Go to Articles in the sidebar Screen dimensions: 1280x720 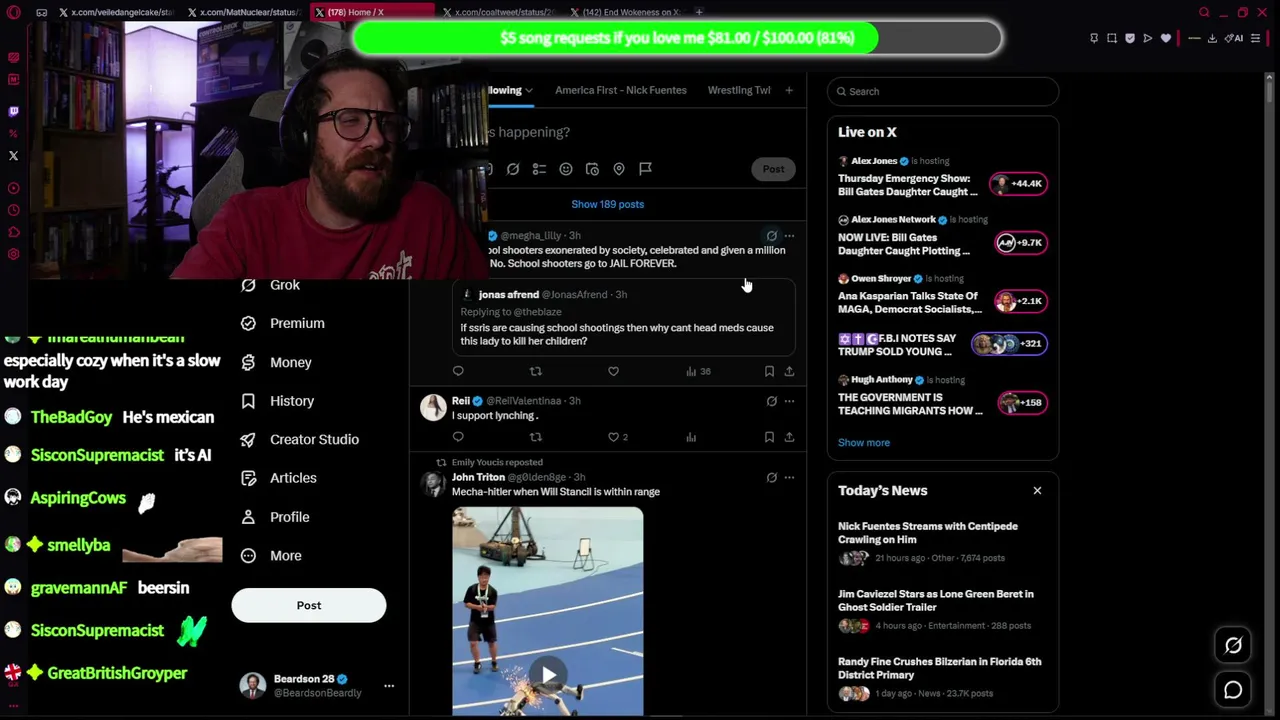pos(279,478)
